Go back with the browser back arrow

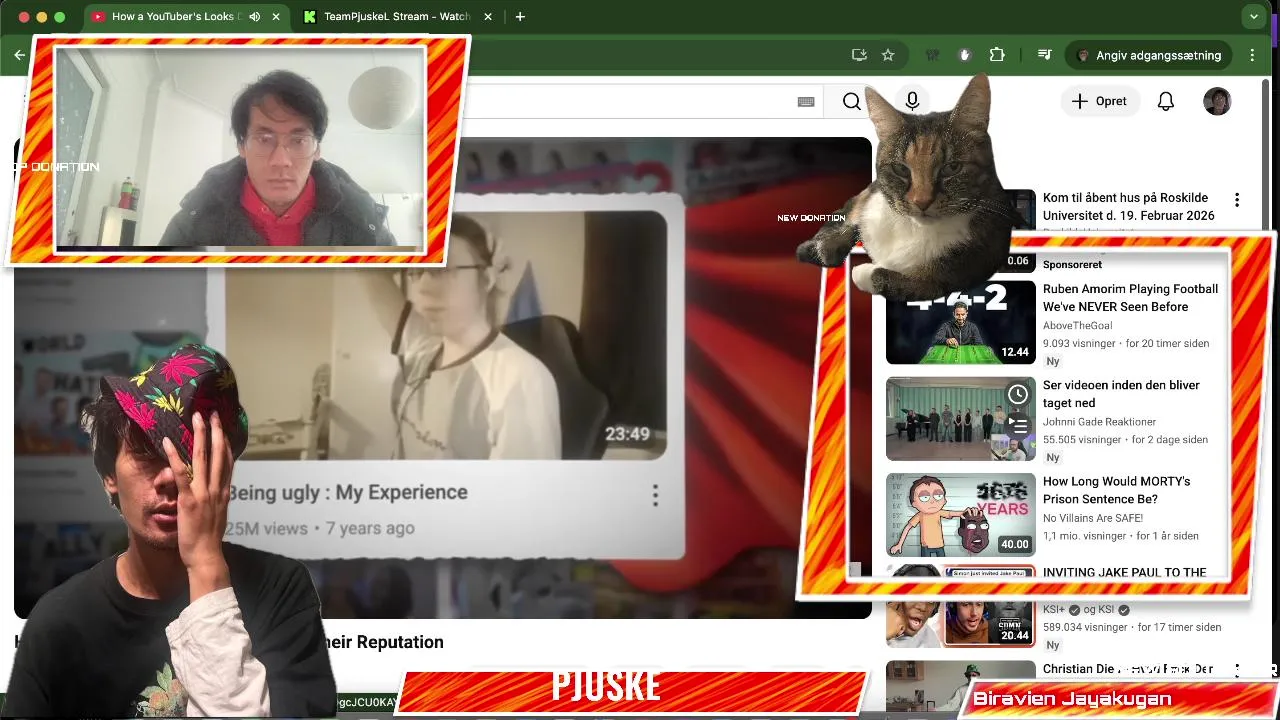coord(20,55)
